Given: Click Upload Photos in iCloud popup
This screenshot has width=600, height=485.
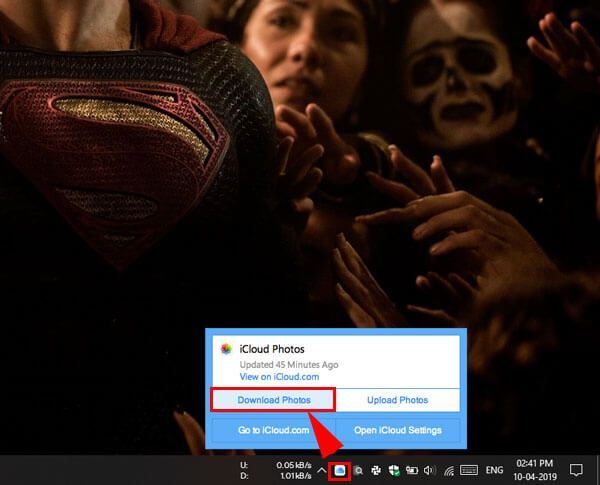Looking at the screenshot, I should (398, 400).
